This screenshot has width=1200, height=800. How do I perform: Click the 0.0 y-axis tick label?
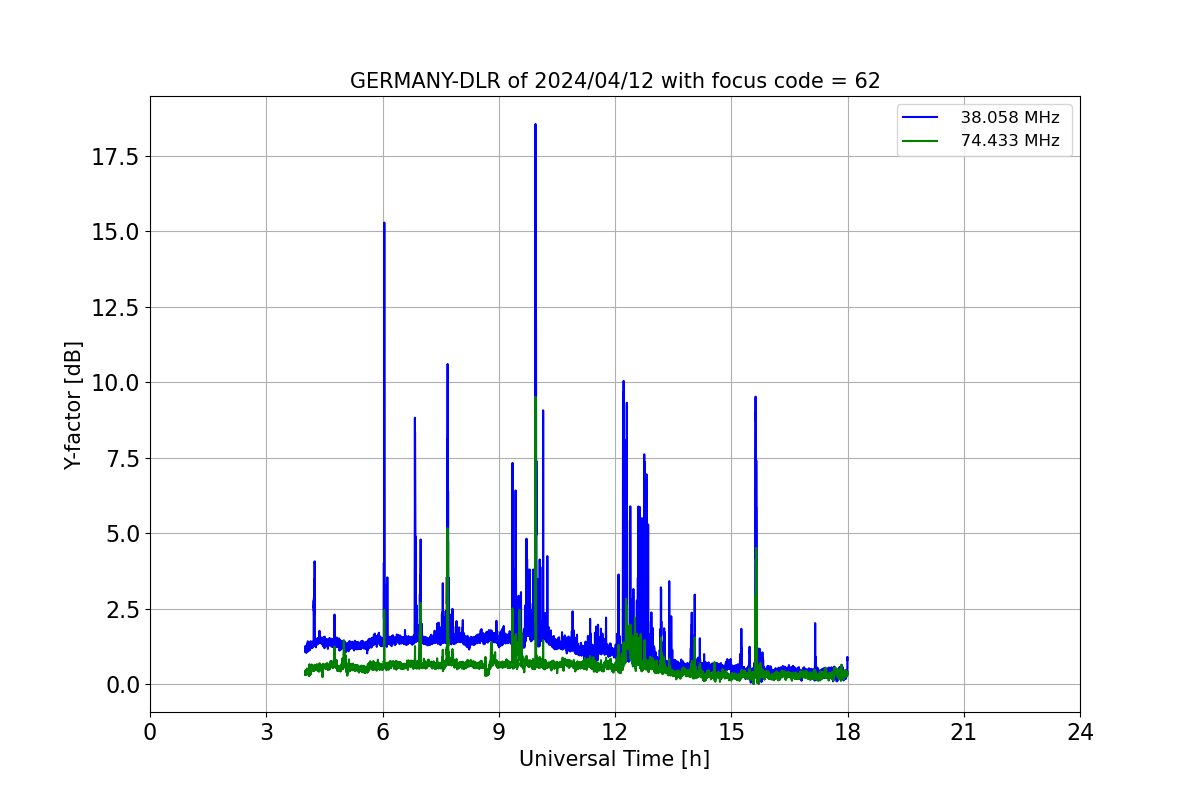123,685
